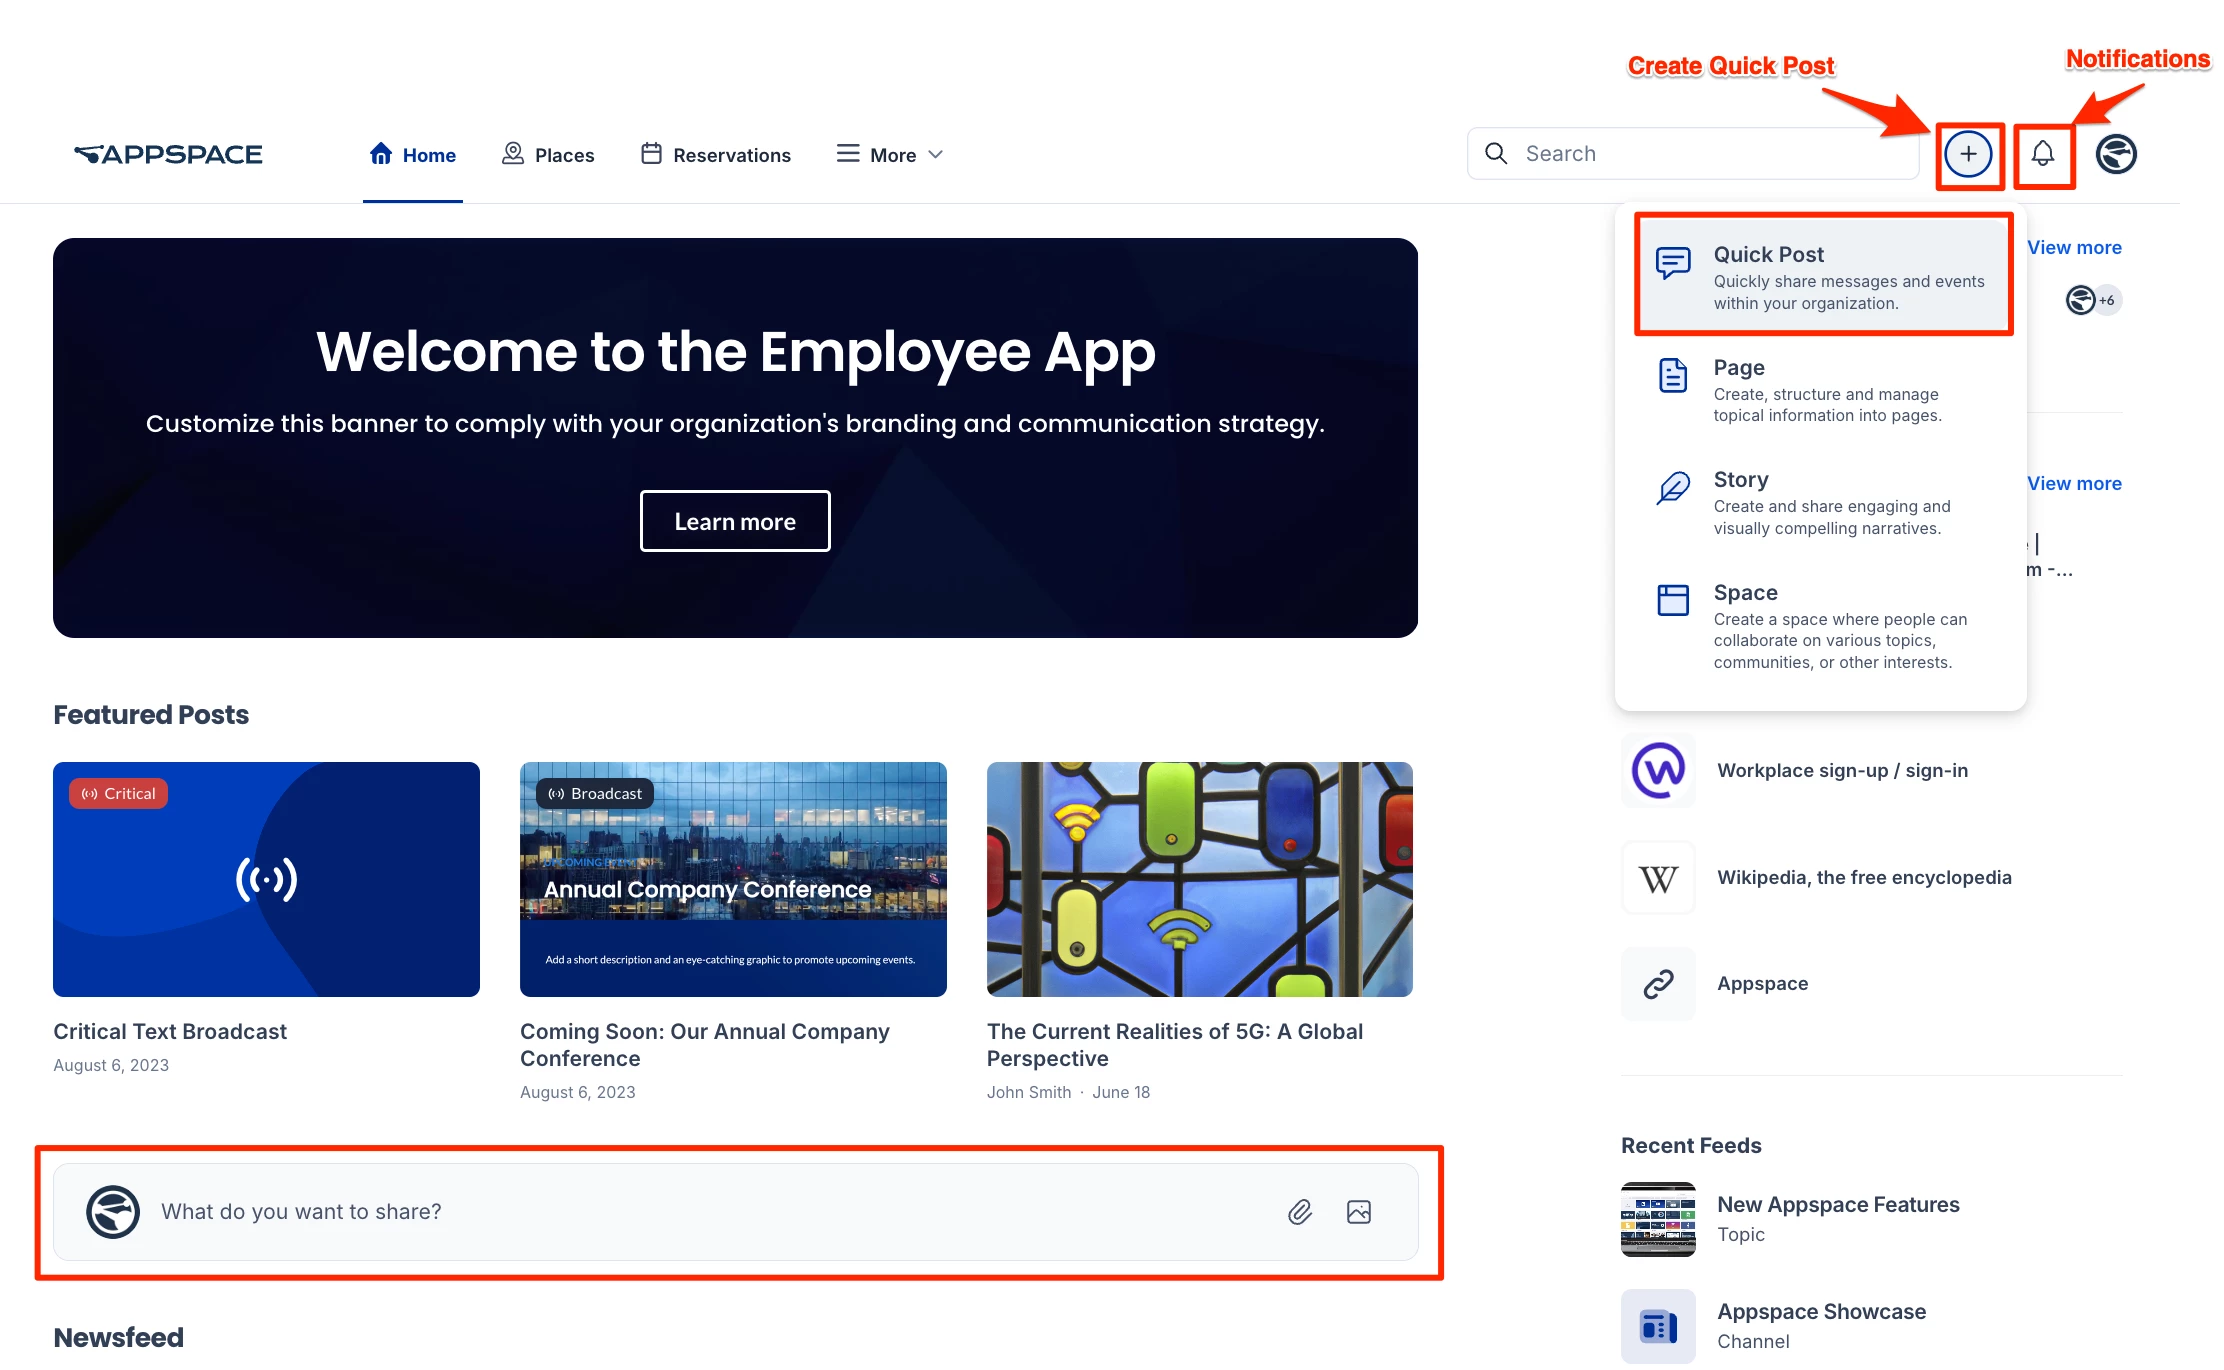Click the paperclip attachment icon
This screenshot has height=1370, width=2224.
tap(1299, 1212)
